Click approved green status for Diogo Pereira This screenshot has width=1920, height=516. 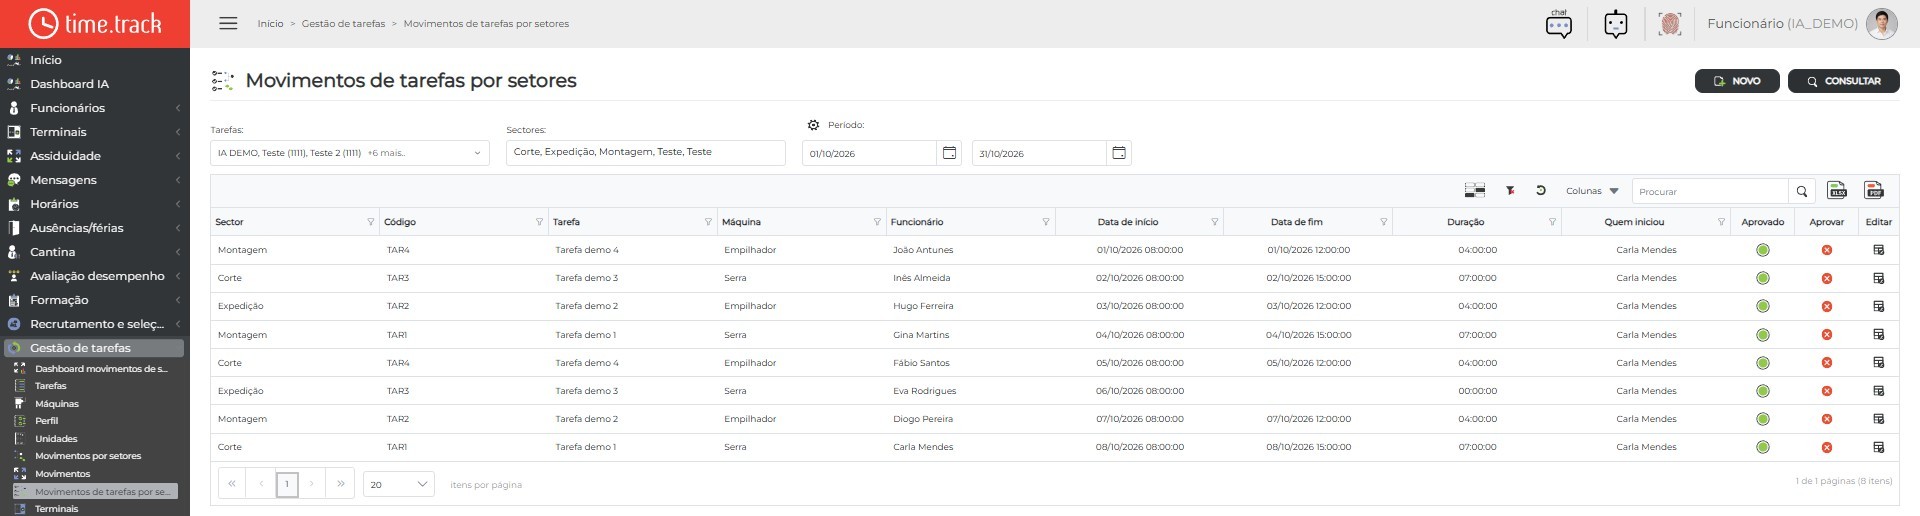1762,419
